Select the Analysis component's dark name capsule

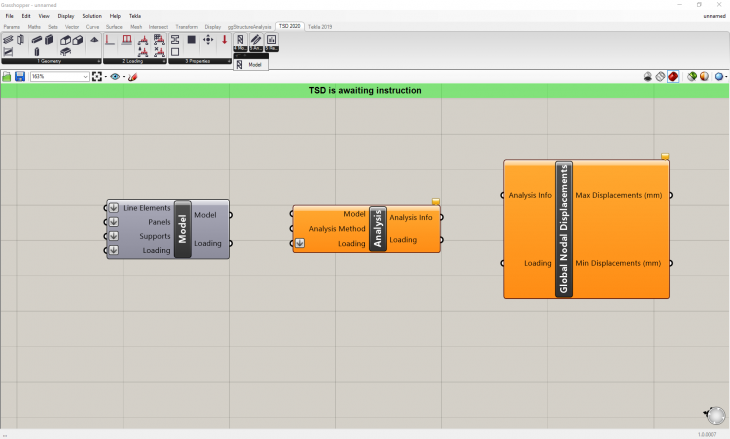coord(378,229)
